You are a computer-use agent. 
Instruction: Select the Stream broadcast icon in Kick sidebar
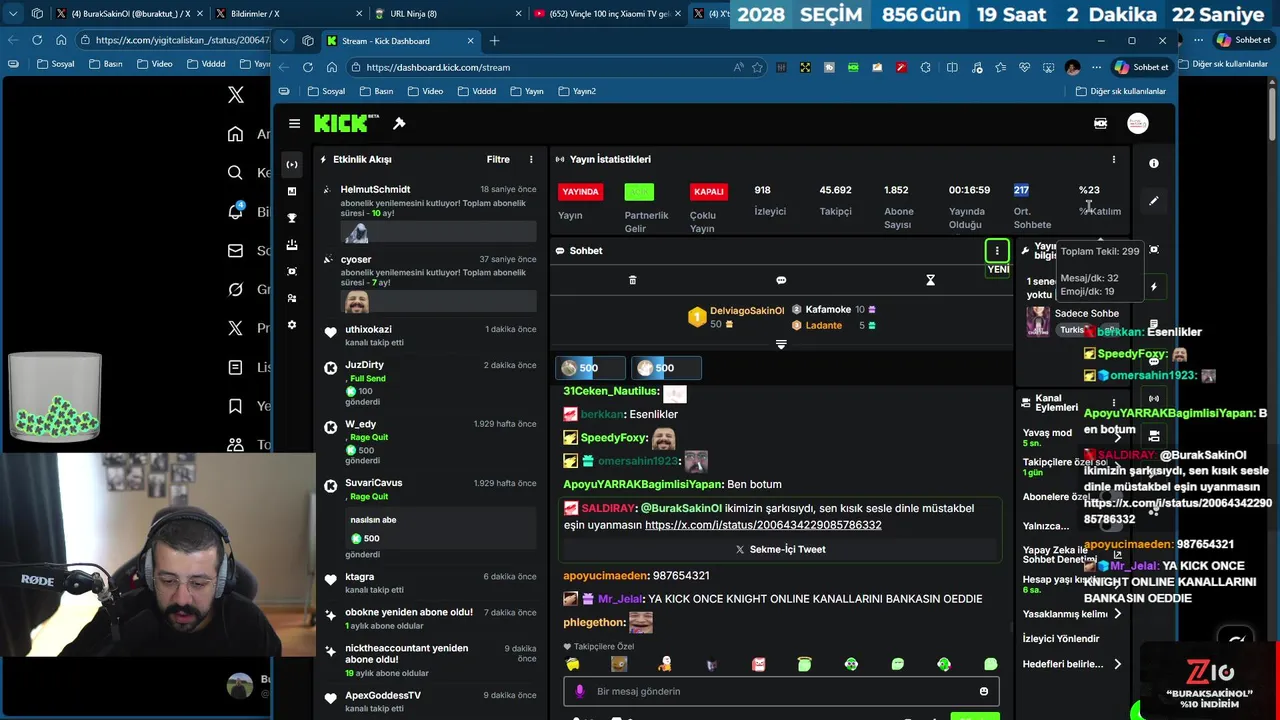[291, 164]
